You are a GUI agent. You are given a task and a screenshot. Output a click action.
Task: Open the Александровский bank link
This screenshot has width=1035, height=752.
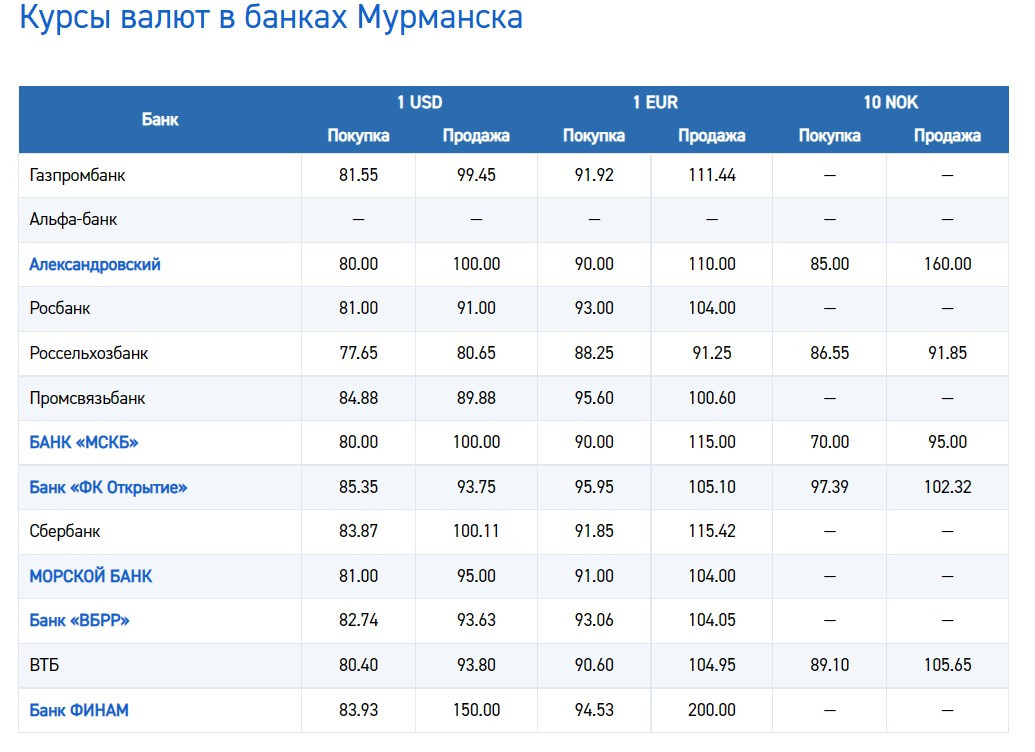(95, 264)
